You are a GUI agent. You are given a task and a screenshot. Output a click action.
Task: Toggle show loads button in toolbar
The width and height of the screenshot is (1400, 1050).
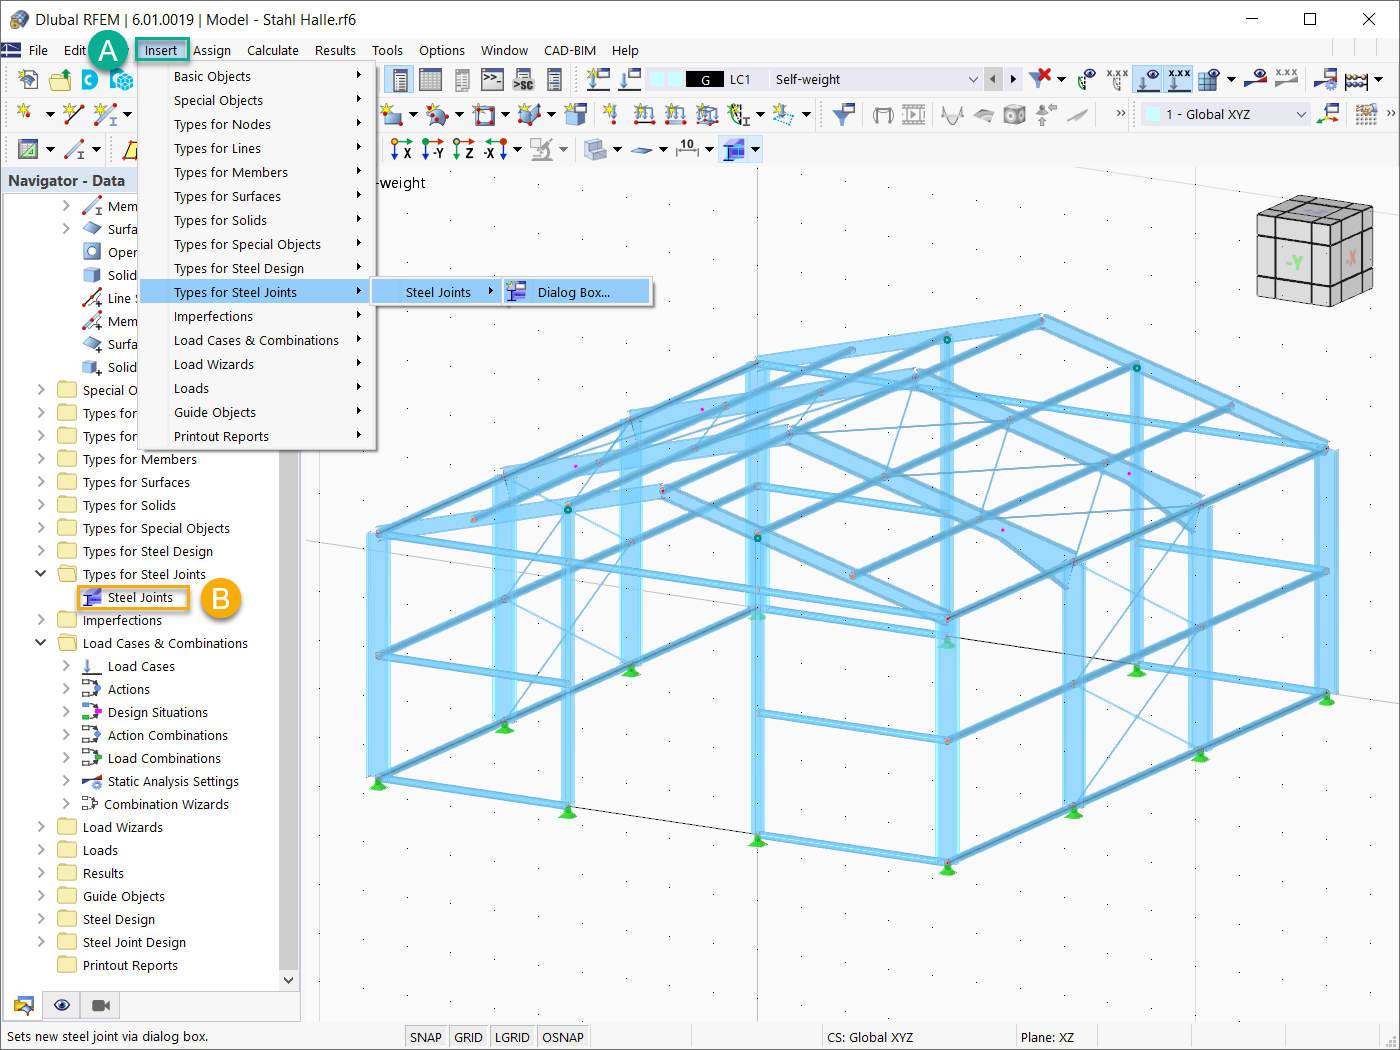tap(1149, 79)
